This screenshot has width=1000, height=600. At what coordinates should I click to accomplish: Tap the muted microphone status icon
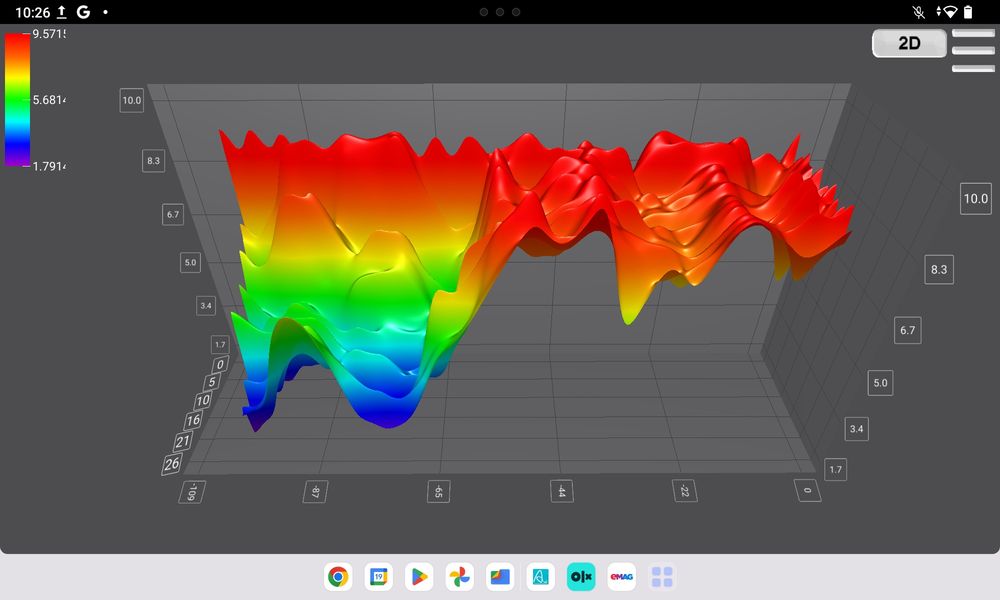tap(918, 11)
